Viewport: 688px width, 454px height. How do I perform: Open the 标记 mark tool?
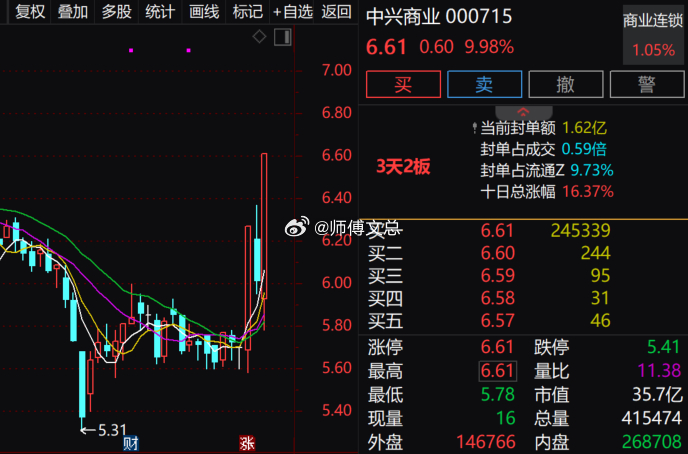click(x=247, y=12)
